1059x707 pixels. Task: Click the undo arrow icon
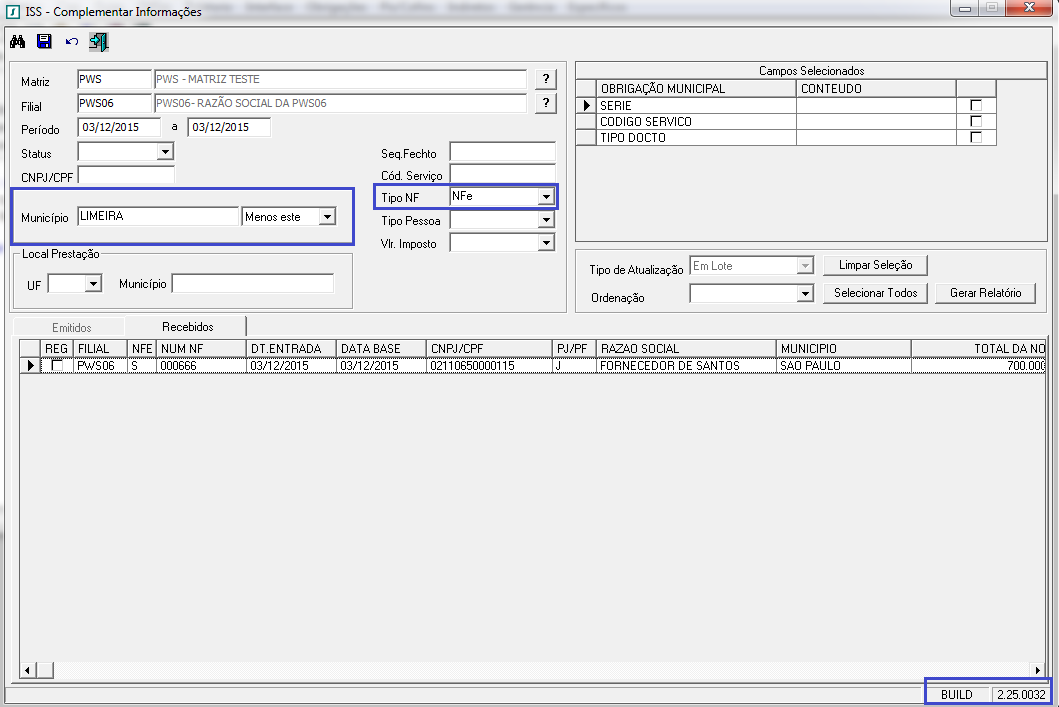pos(71,42)
